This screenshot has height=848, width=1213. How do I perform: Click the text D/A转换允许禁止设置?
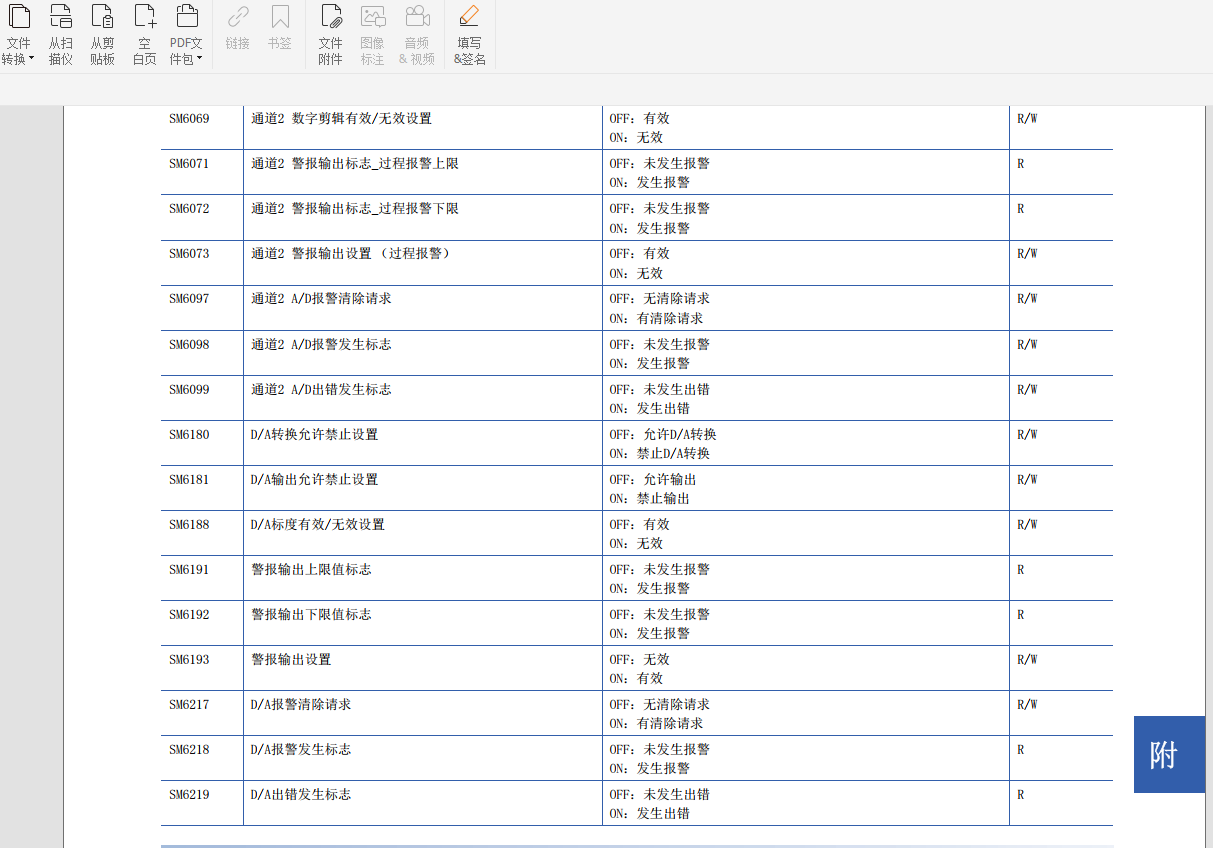[314, 435]
